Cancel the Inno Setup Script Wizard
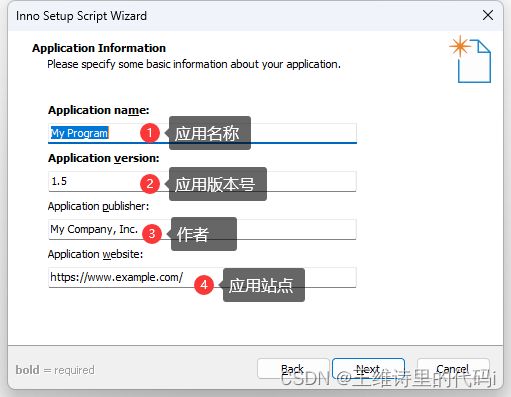 click(453, 369)
